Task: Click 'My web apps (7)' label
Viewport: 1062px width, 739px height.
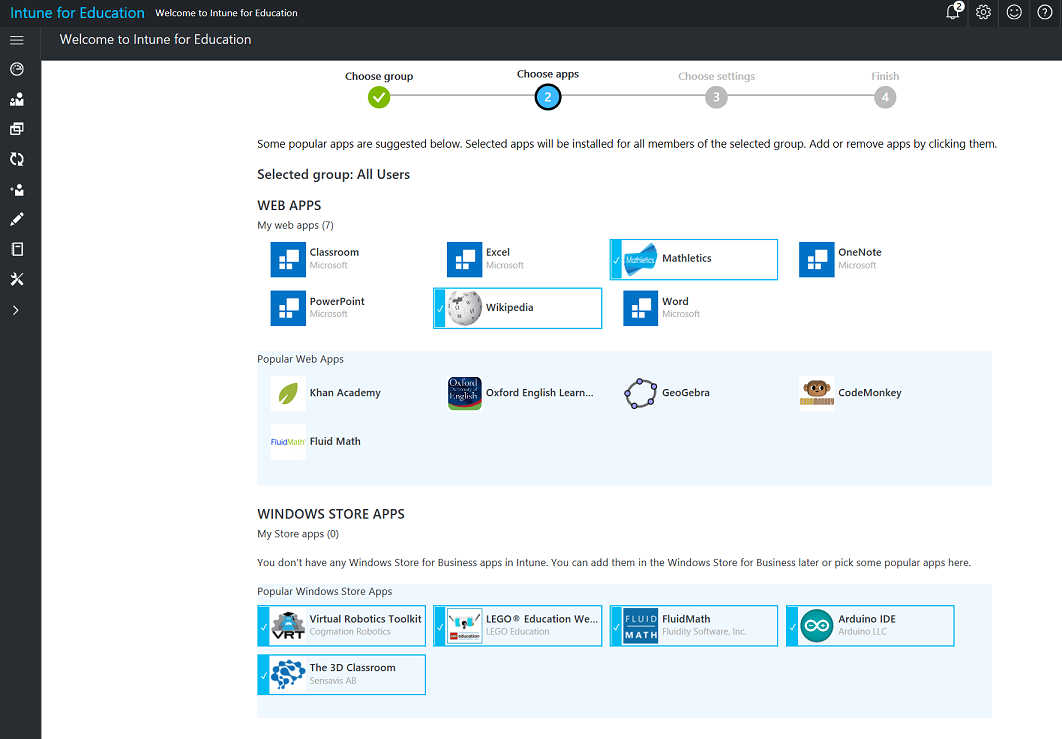Action: (295, 226)
